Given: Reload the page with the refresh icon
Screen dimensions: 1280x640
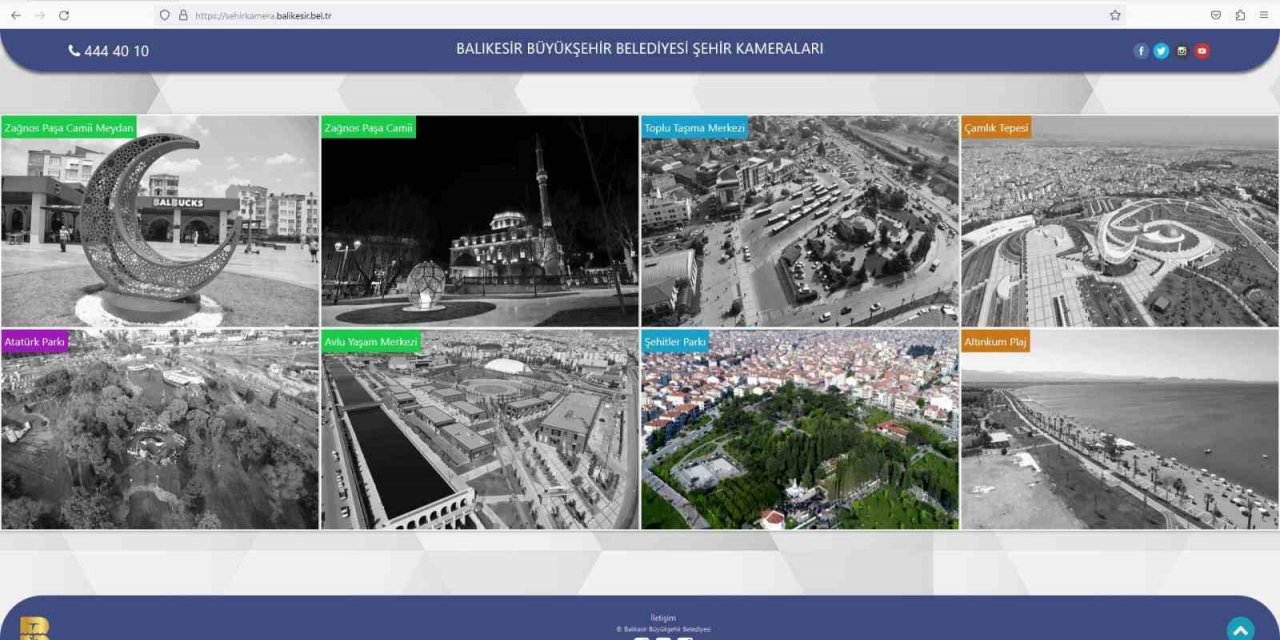Looking at the screenshot, I should [63, 15].
